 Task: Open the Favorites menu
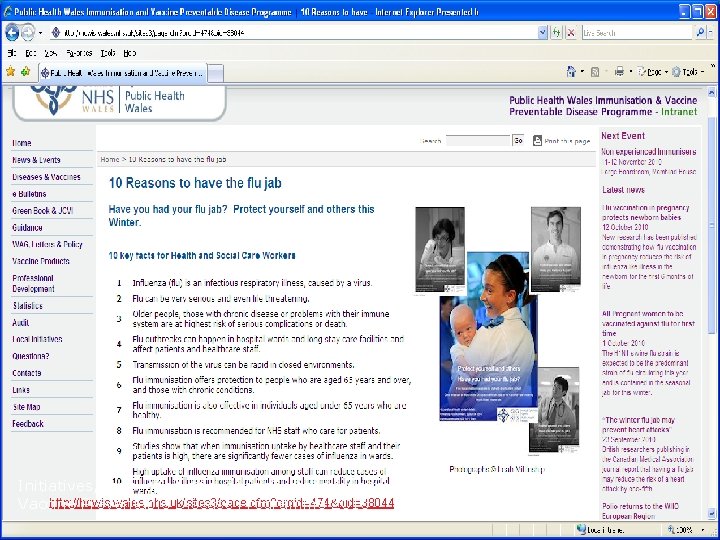[x=79, y=53]
